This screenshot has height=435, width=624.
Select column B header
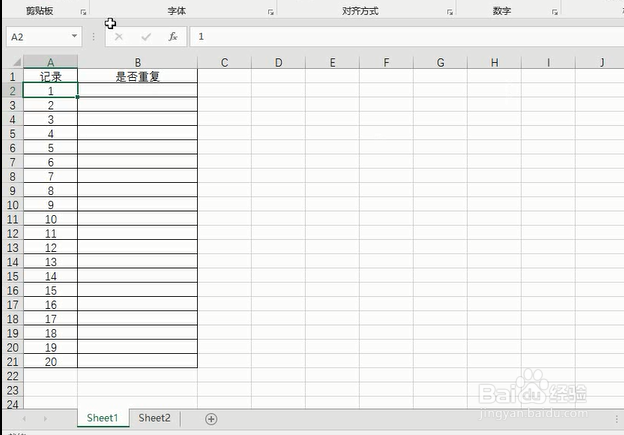tap(138, 62)
